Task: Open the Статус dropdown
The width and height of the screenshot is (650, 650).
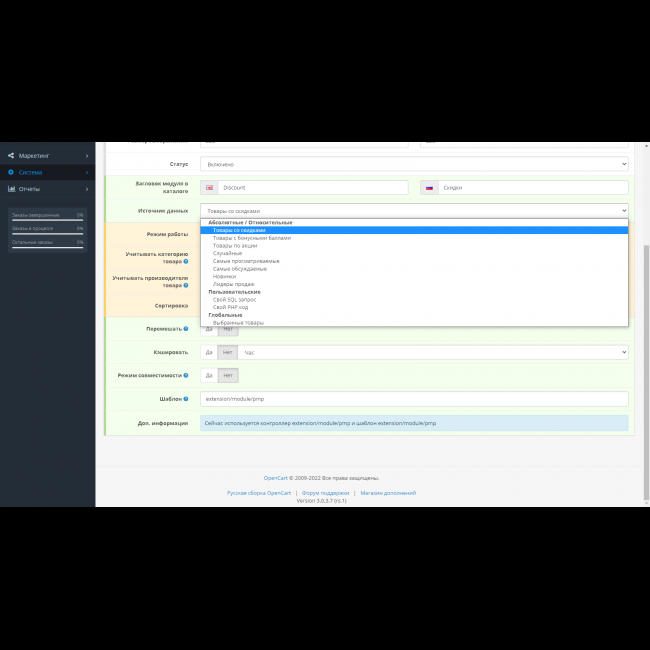Action: (x=414, y=164)
